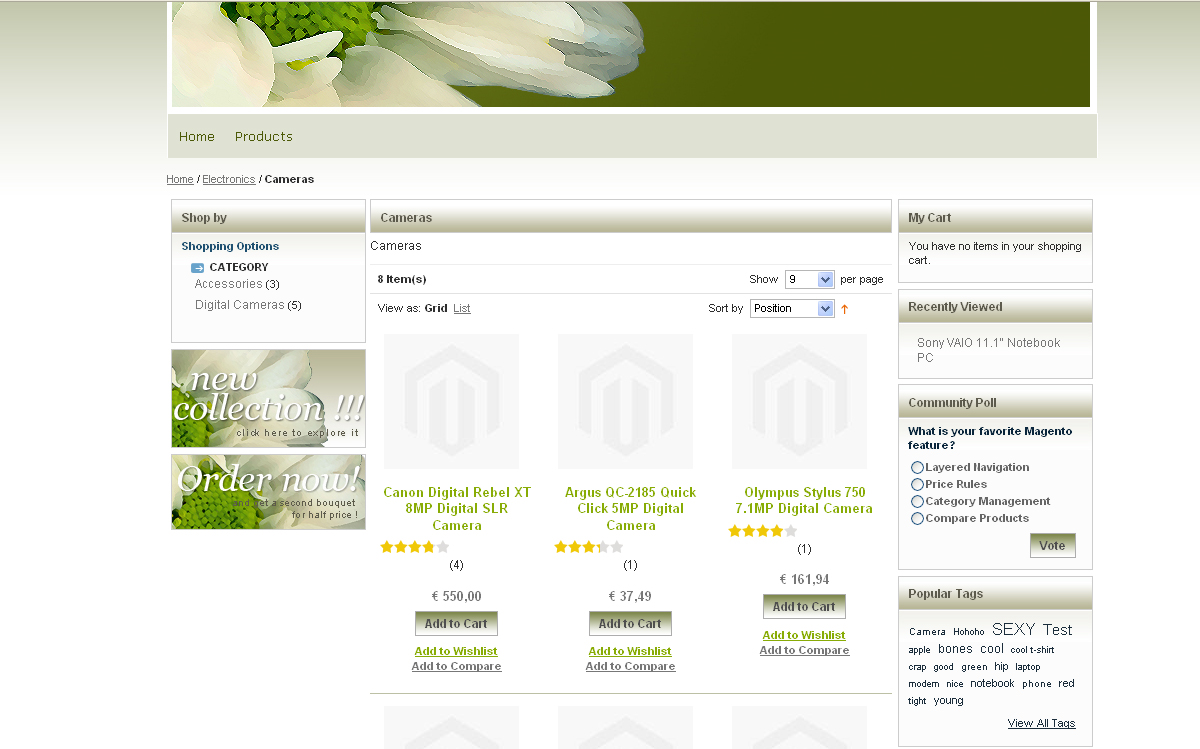This screenshot has height=749, width=1200.
Task: Click the notebook popular tag
Action: coord(992,684)
